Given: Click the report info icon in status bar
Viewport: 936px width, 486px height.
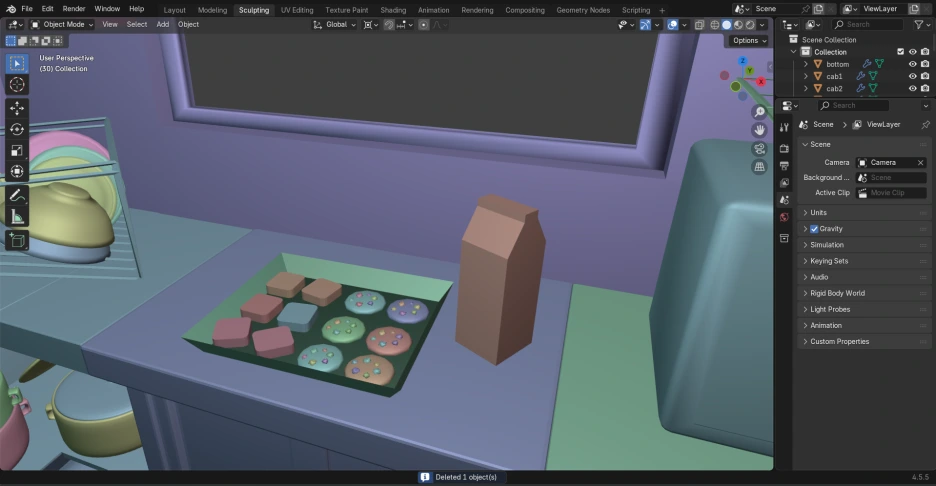Looking at the screenshot, I should [x=425, y=477].
